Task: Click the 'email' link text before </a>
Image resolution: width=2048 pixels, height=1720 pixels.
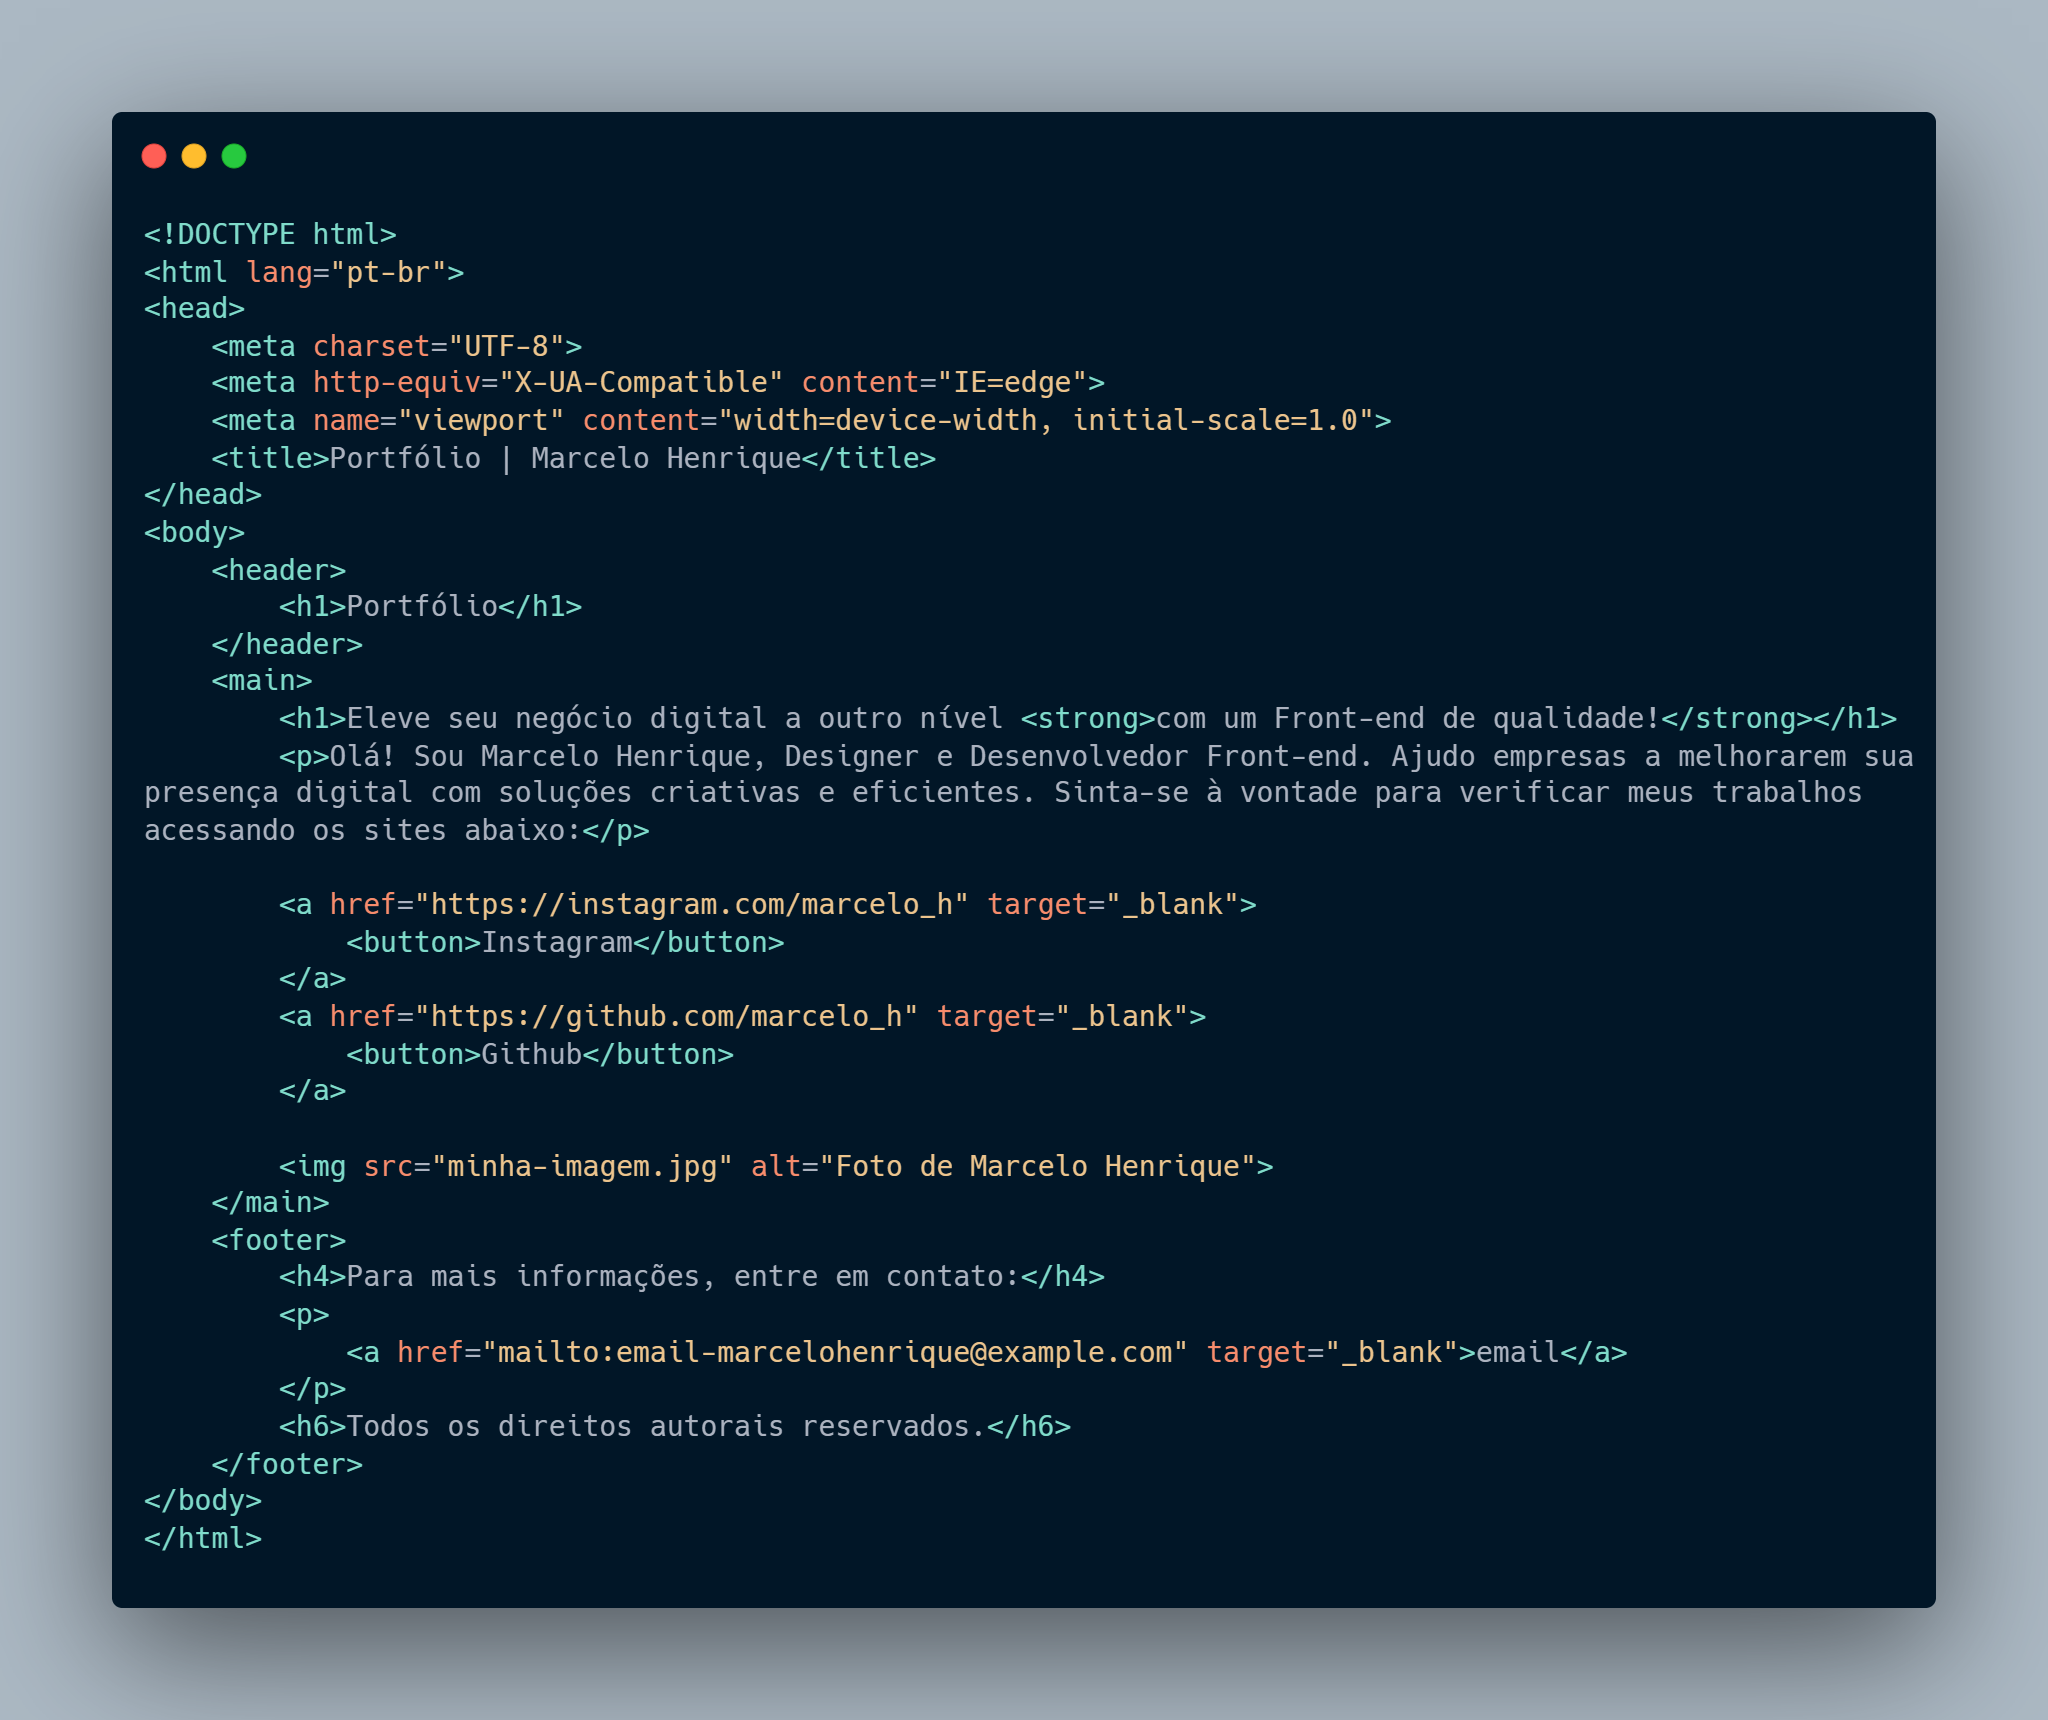Action: [1518, 1353]
